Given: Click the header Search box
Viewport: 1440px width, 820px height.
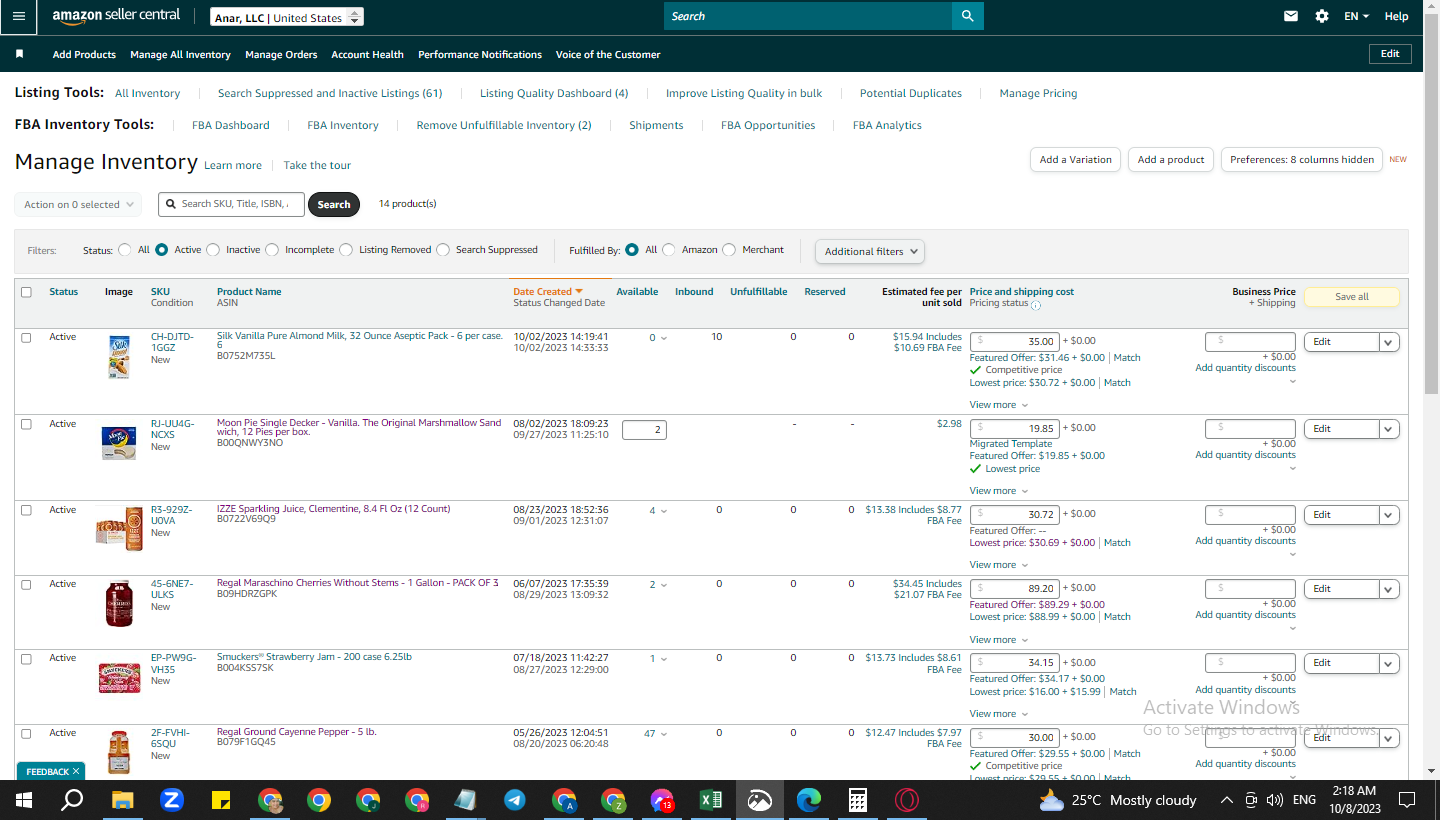Looking at the screenshot, I should tap(808, 16).
